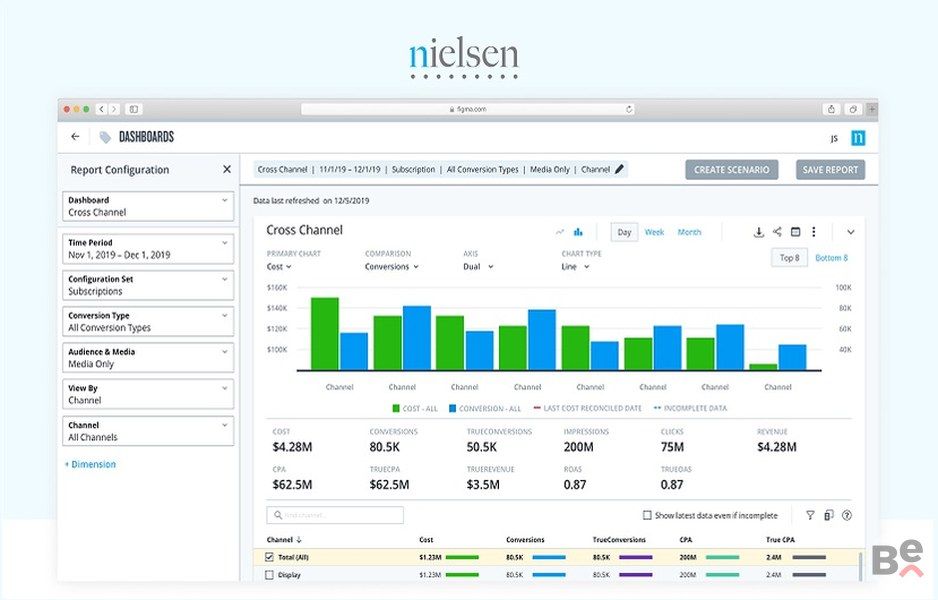Click the True CPA column header
This screenshot has width=938, height=600.
pyautogui.click(x=780, y=540)
